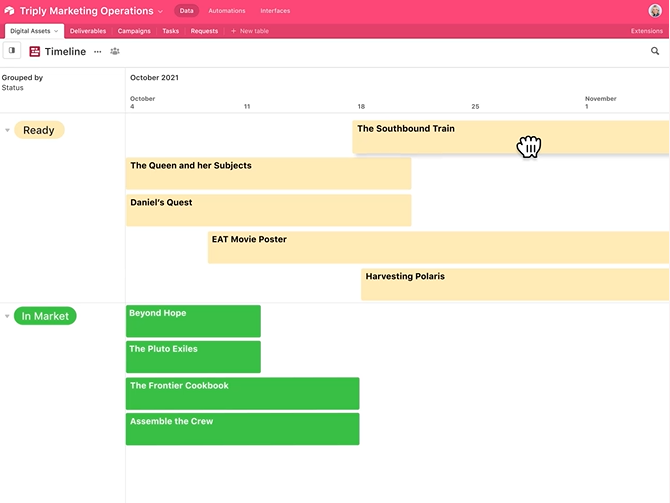
Task: Open the share view collaborators icon
Action: [115, 51]
